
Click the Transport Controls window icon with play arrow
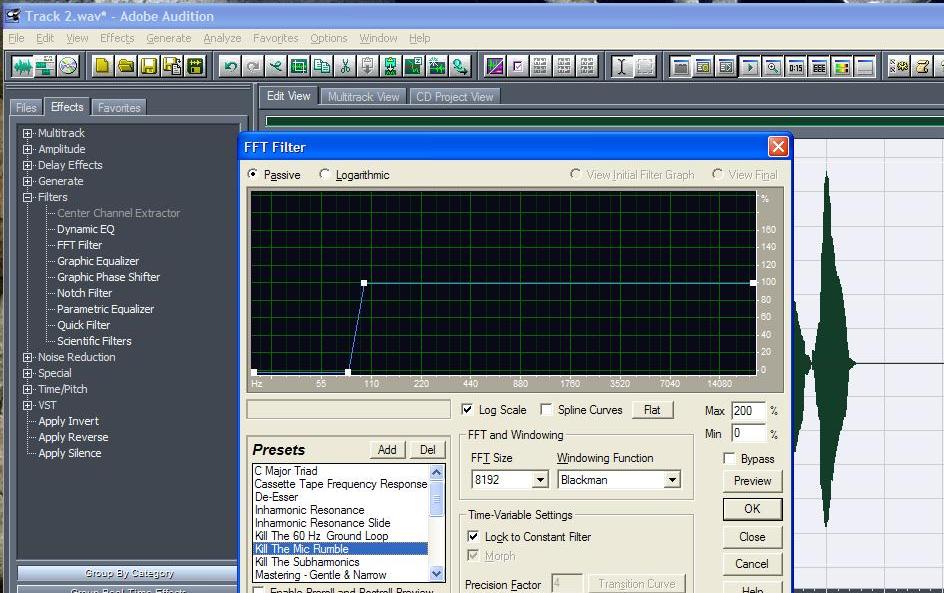(x=750, y=66)
